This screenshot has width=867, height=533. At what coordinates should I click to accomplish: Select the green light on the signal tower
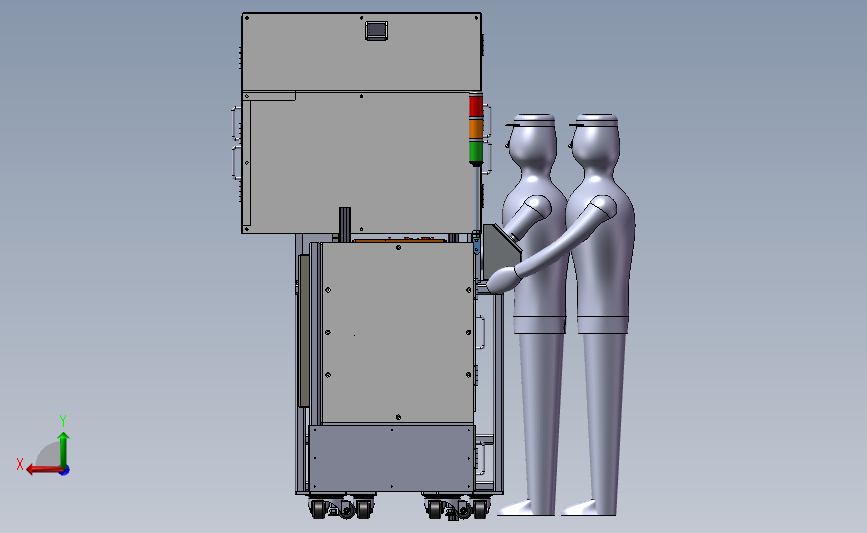pos(476,151)
